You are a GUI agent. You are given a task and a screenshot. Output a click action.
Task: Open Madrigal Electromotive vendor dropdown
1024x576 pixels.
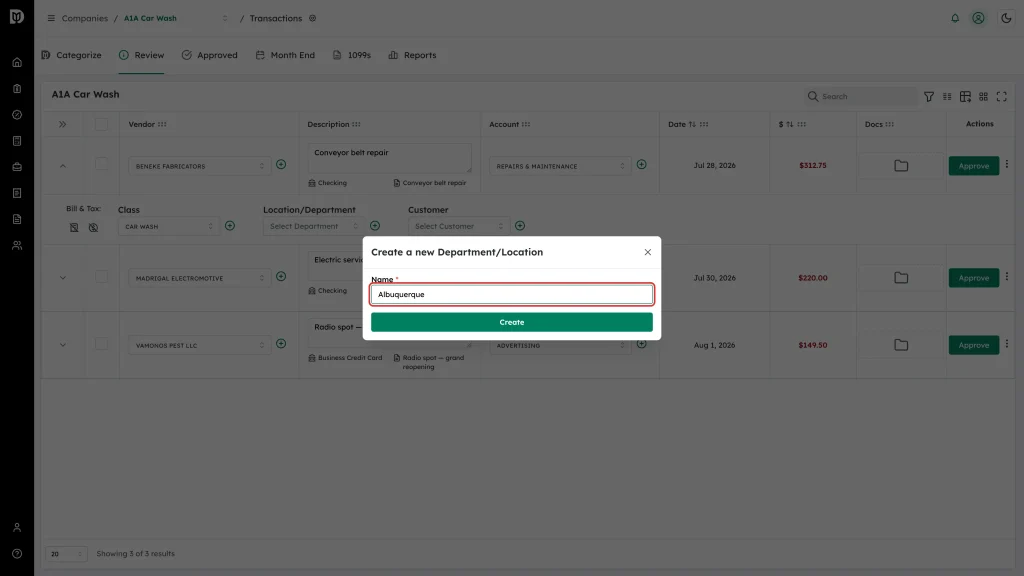[199, 278]
